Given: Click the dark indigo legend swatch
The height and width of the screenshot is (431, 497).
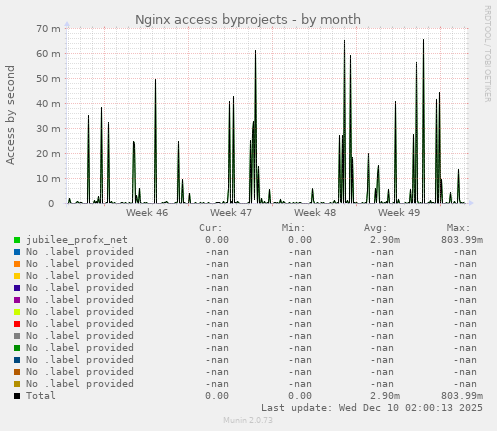Looking at the screenshot, I should [17, 288].
